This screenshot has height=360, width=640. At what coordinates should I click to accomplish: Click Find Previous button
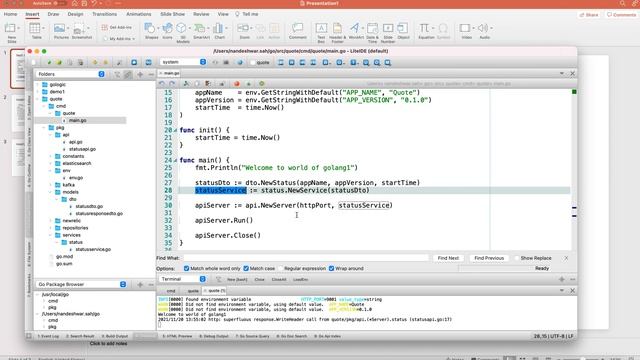[x=489, y=258]
